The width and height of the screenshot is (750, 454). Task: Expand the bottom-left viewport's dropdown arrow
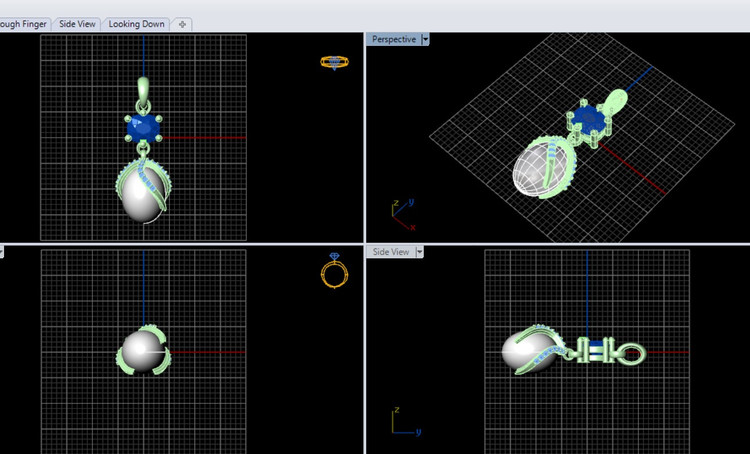2,252
